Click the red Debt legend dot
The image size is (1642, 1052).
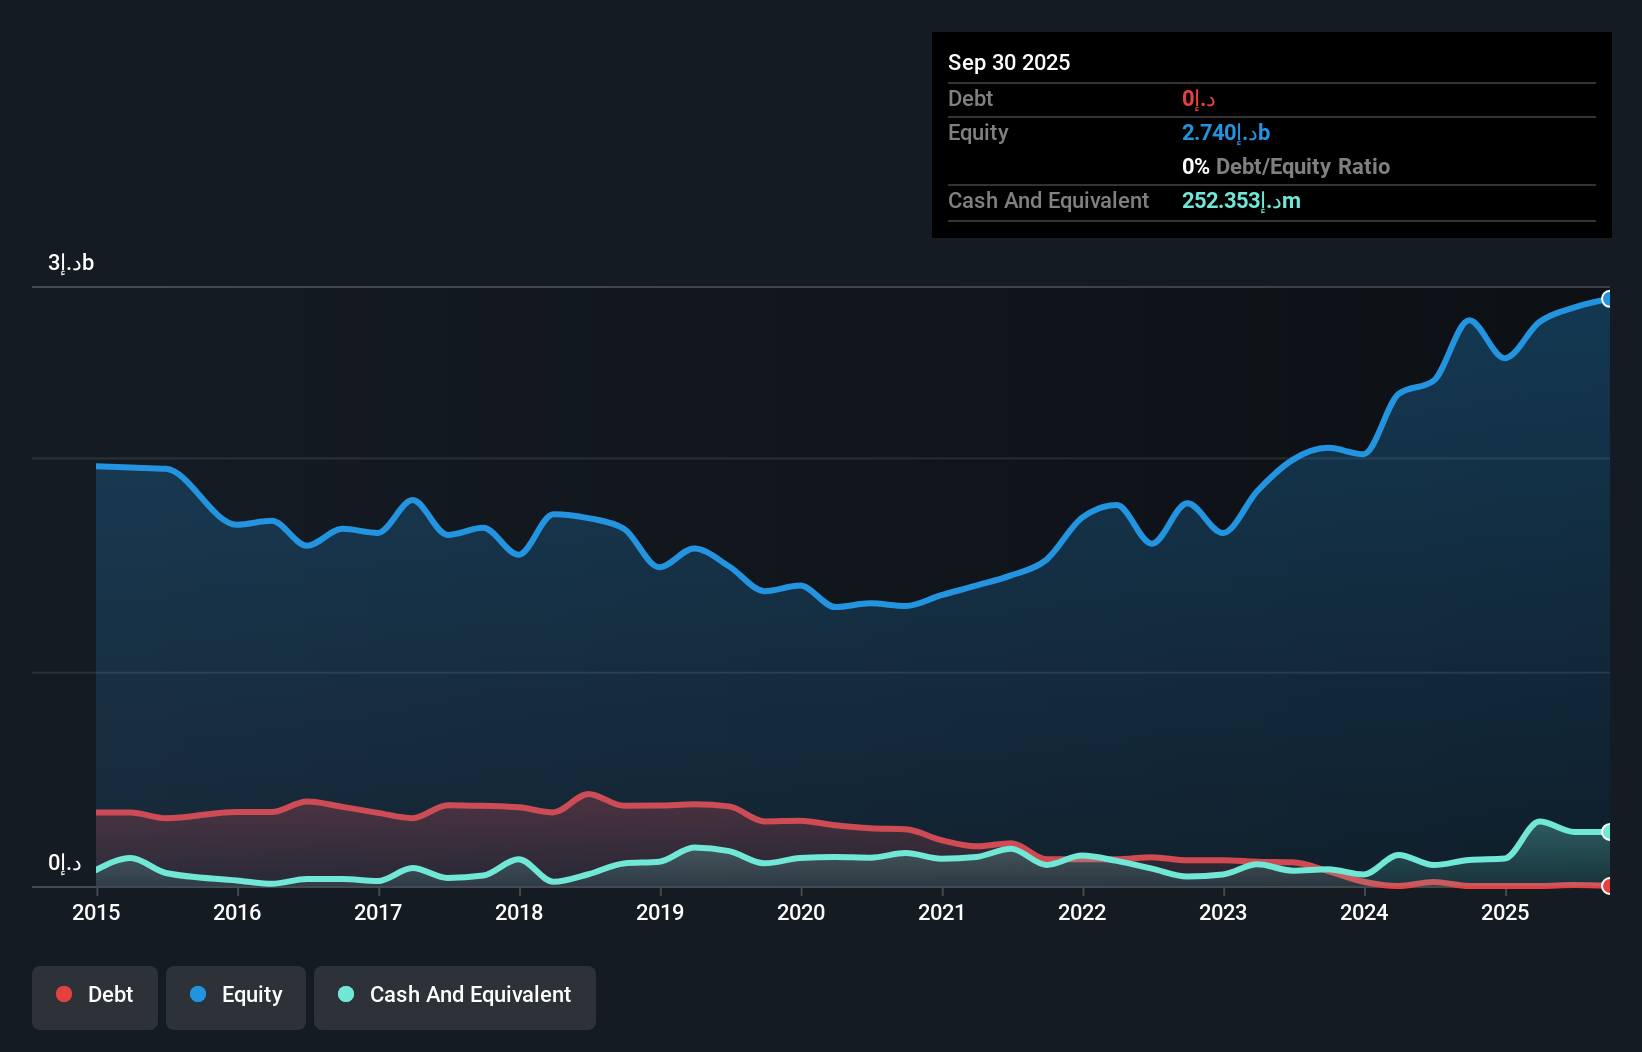click(64, 994)
